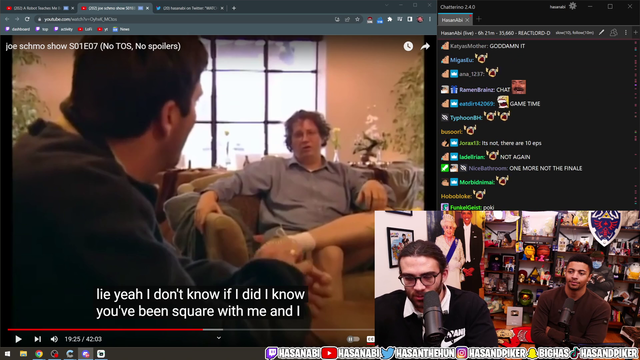Add a new Chatterino tab
Viewport: 640px width, 360px height.
pyautogui.click(x=479, y=19)
